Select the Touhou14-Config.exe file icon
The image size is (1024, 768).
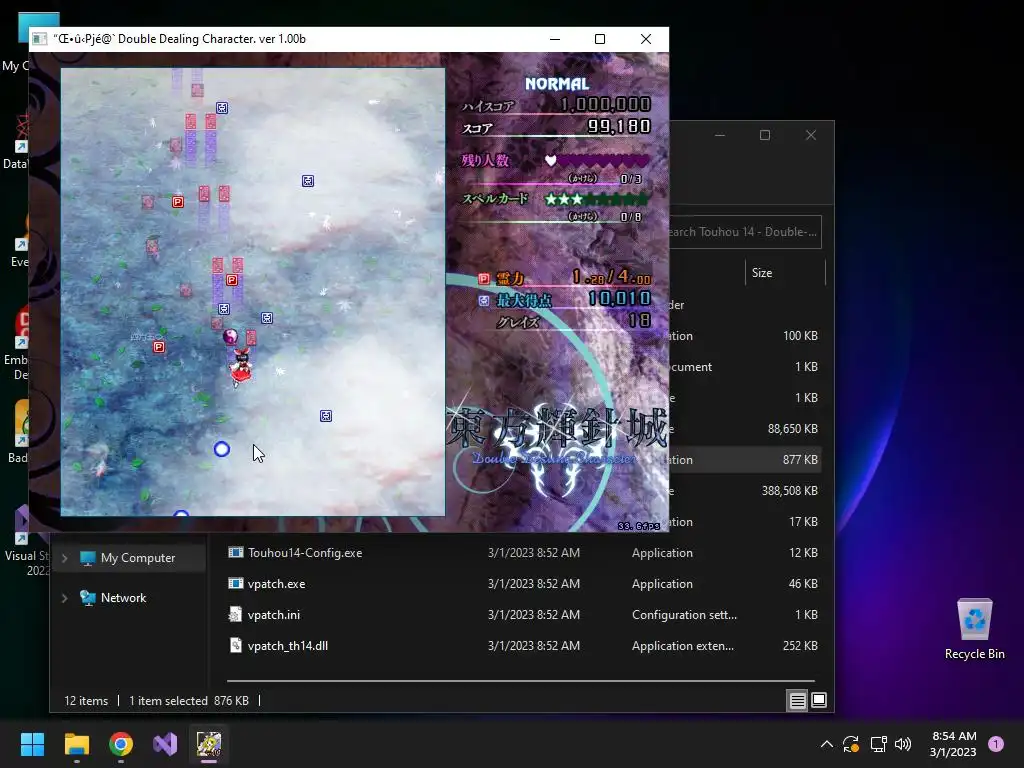tap(236, 552)
